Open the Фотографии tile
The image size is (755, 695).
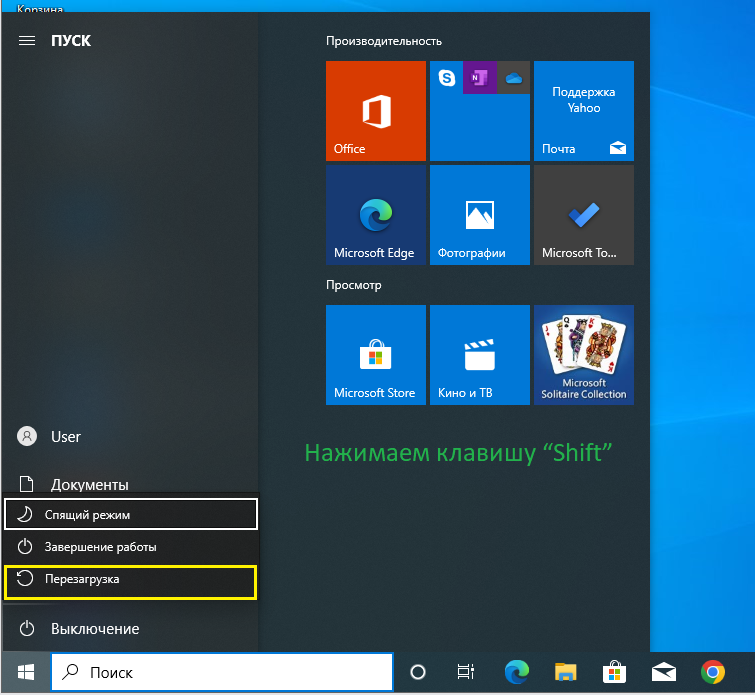[480, 215]
